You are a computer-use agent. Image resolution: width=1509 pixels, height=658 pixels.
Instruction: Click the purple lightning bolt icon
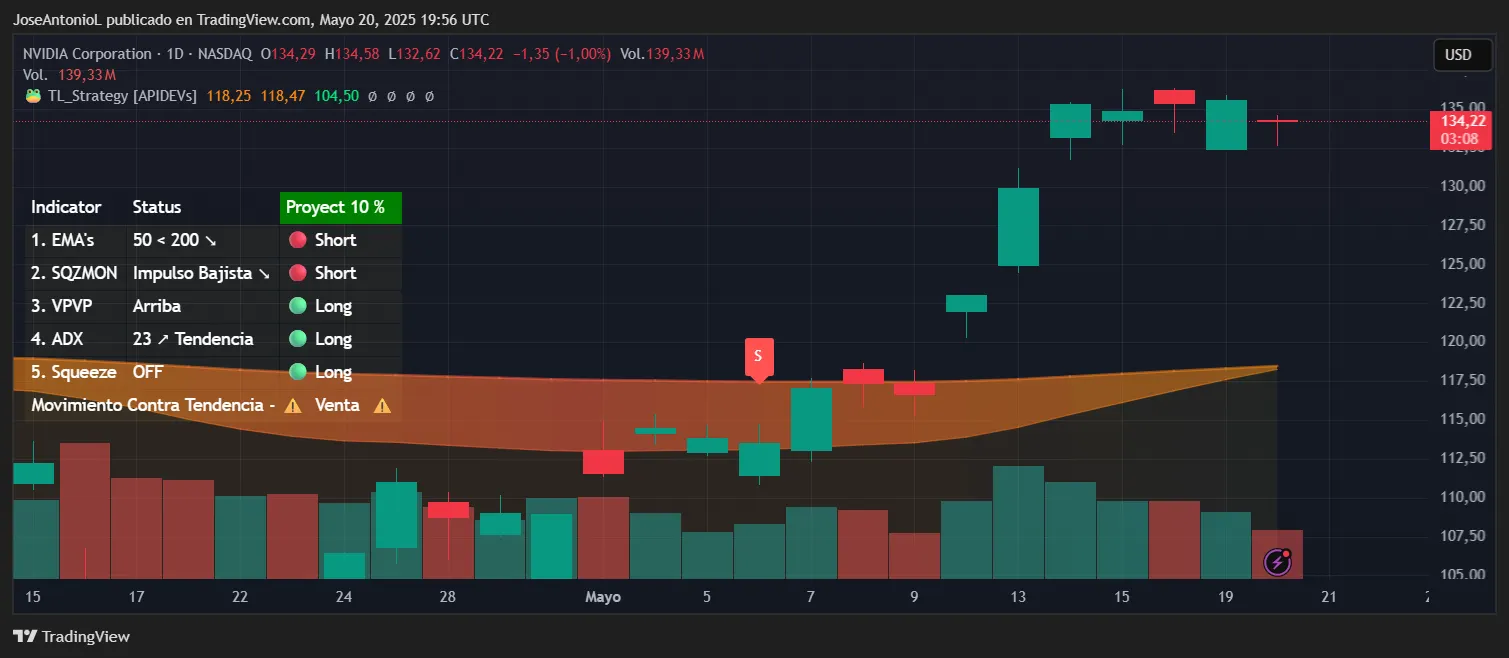(x=1278, y=562)
